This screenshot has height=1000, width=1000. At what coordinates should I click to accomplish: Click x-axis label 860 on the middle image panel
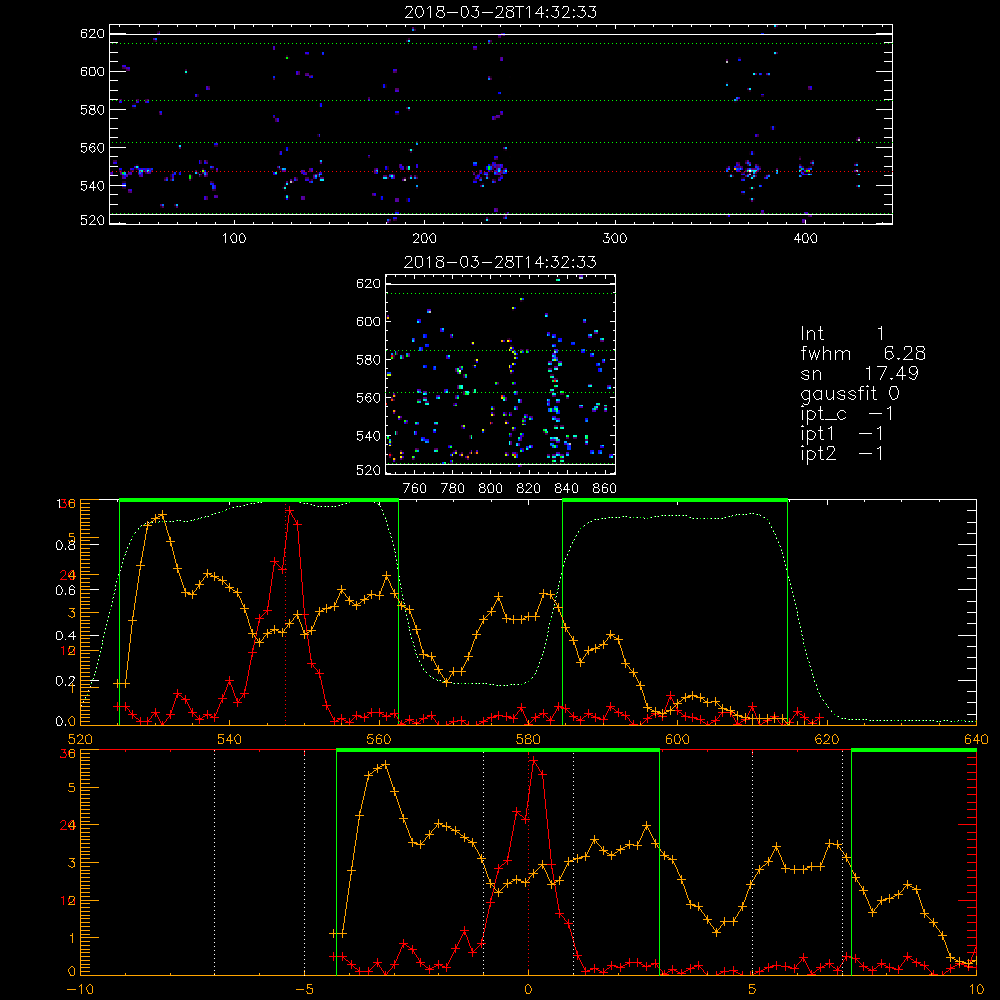point(604,489)
